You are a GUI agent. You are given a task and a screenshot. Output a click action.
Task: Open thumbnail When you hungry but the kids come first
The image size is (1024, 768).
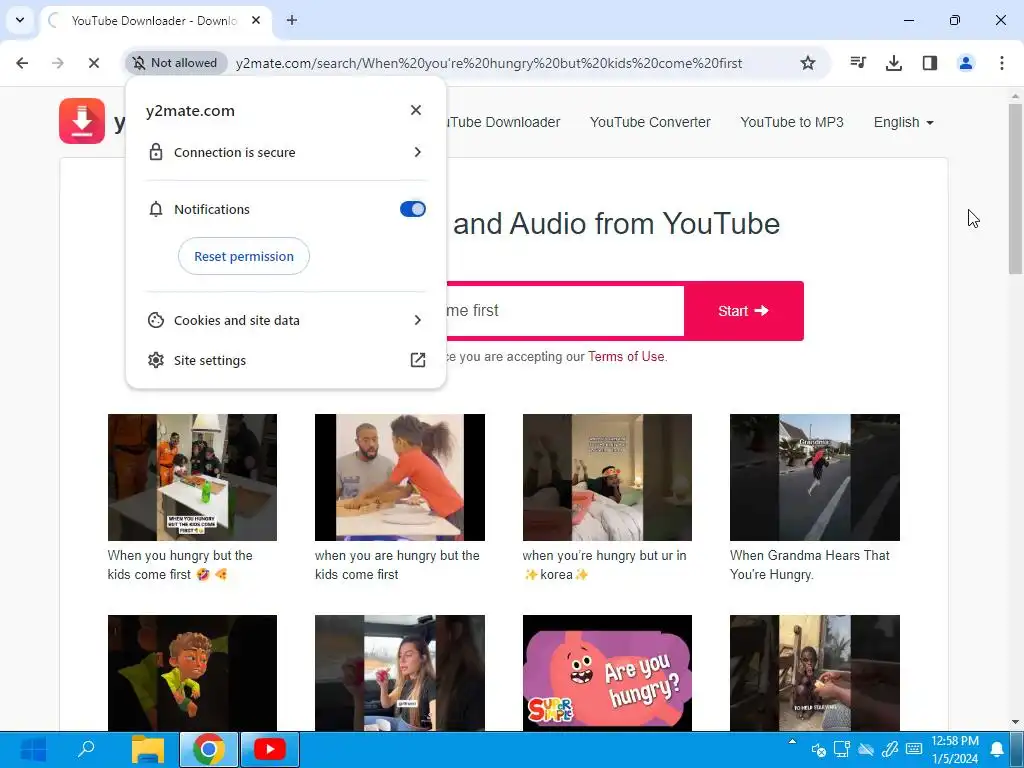pyautogui.click(x=192, y=477)
